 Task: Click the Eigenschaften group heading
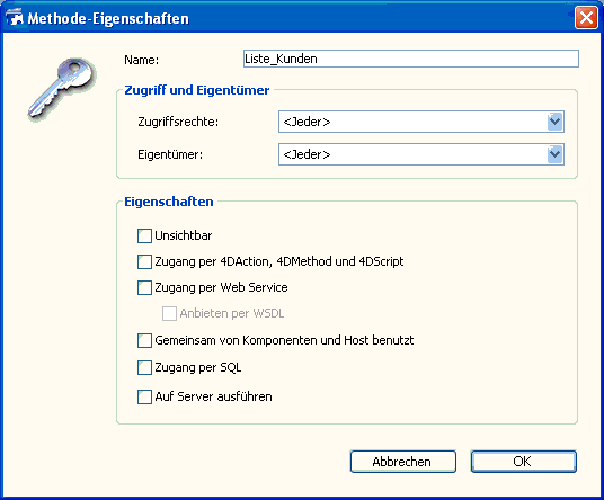point(168,201)
